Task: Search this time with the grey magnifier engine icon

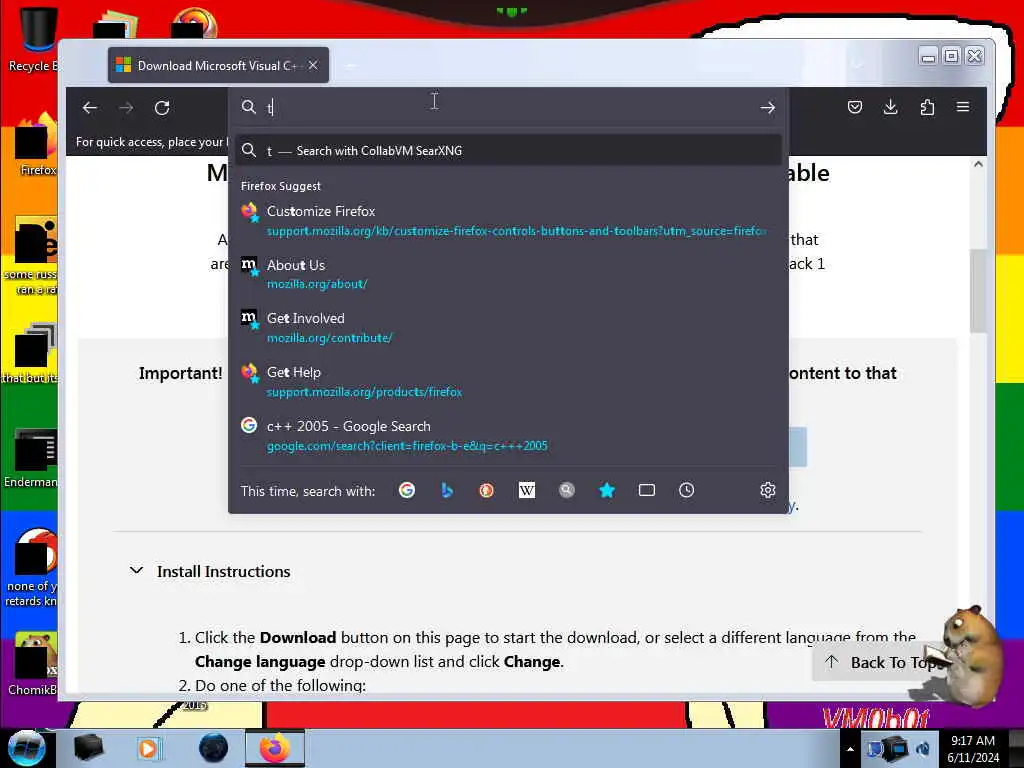Action: click(566, 490)
